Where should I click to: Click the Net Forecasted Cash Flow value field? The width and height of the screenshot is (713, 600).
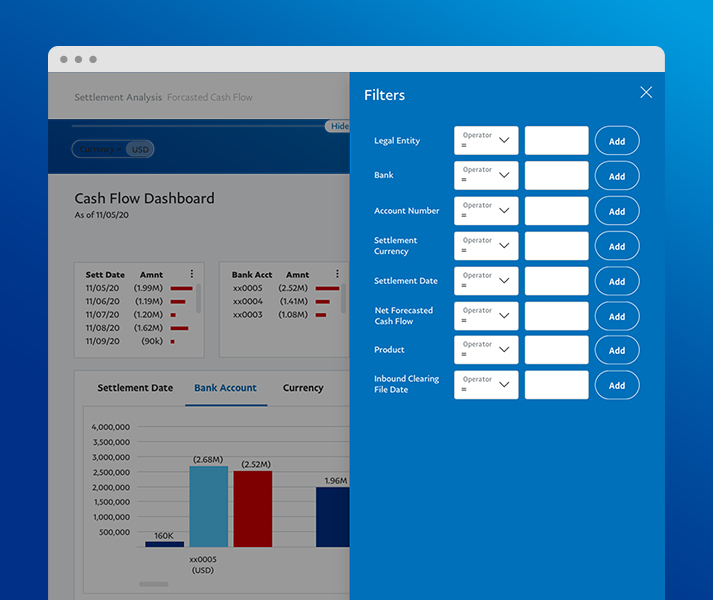556,316
